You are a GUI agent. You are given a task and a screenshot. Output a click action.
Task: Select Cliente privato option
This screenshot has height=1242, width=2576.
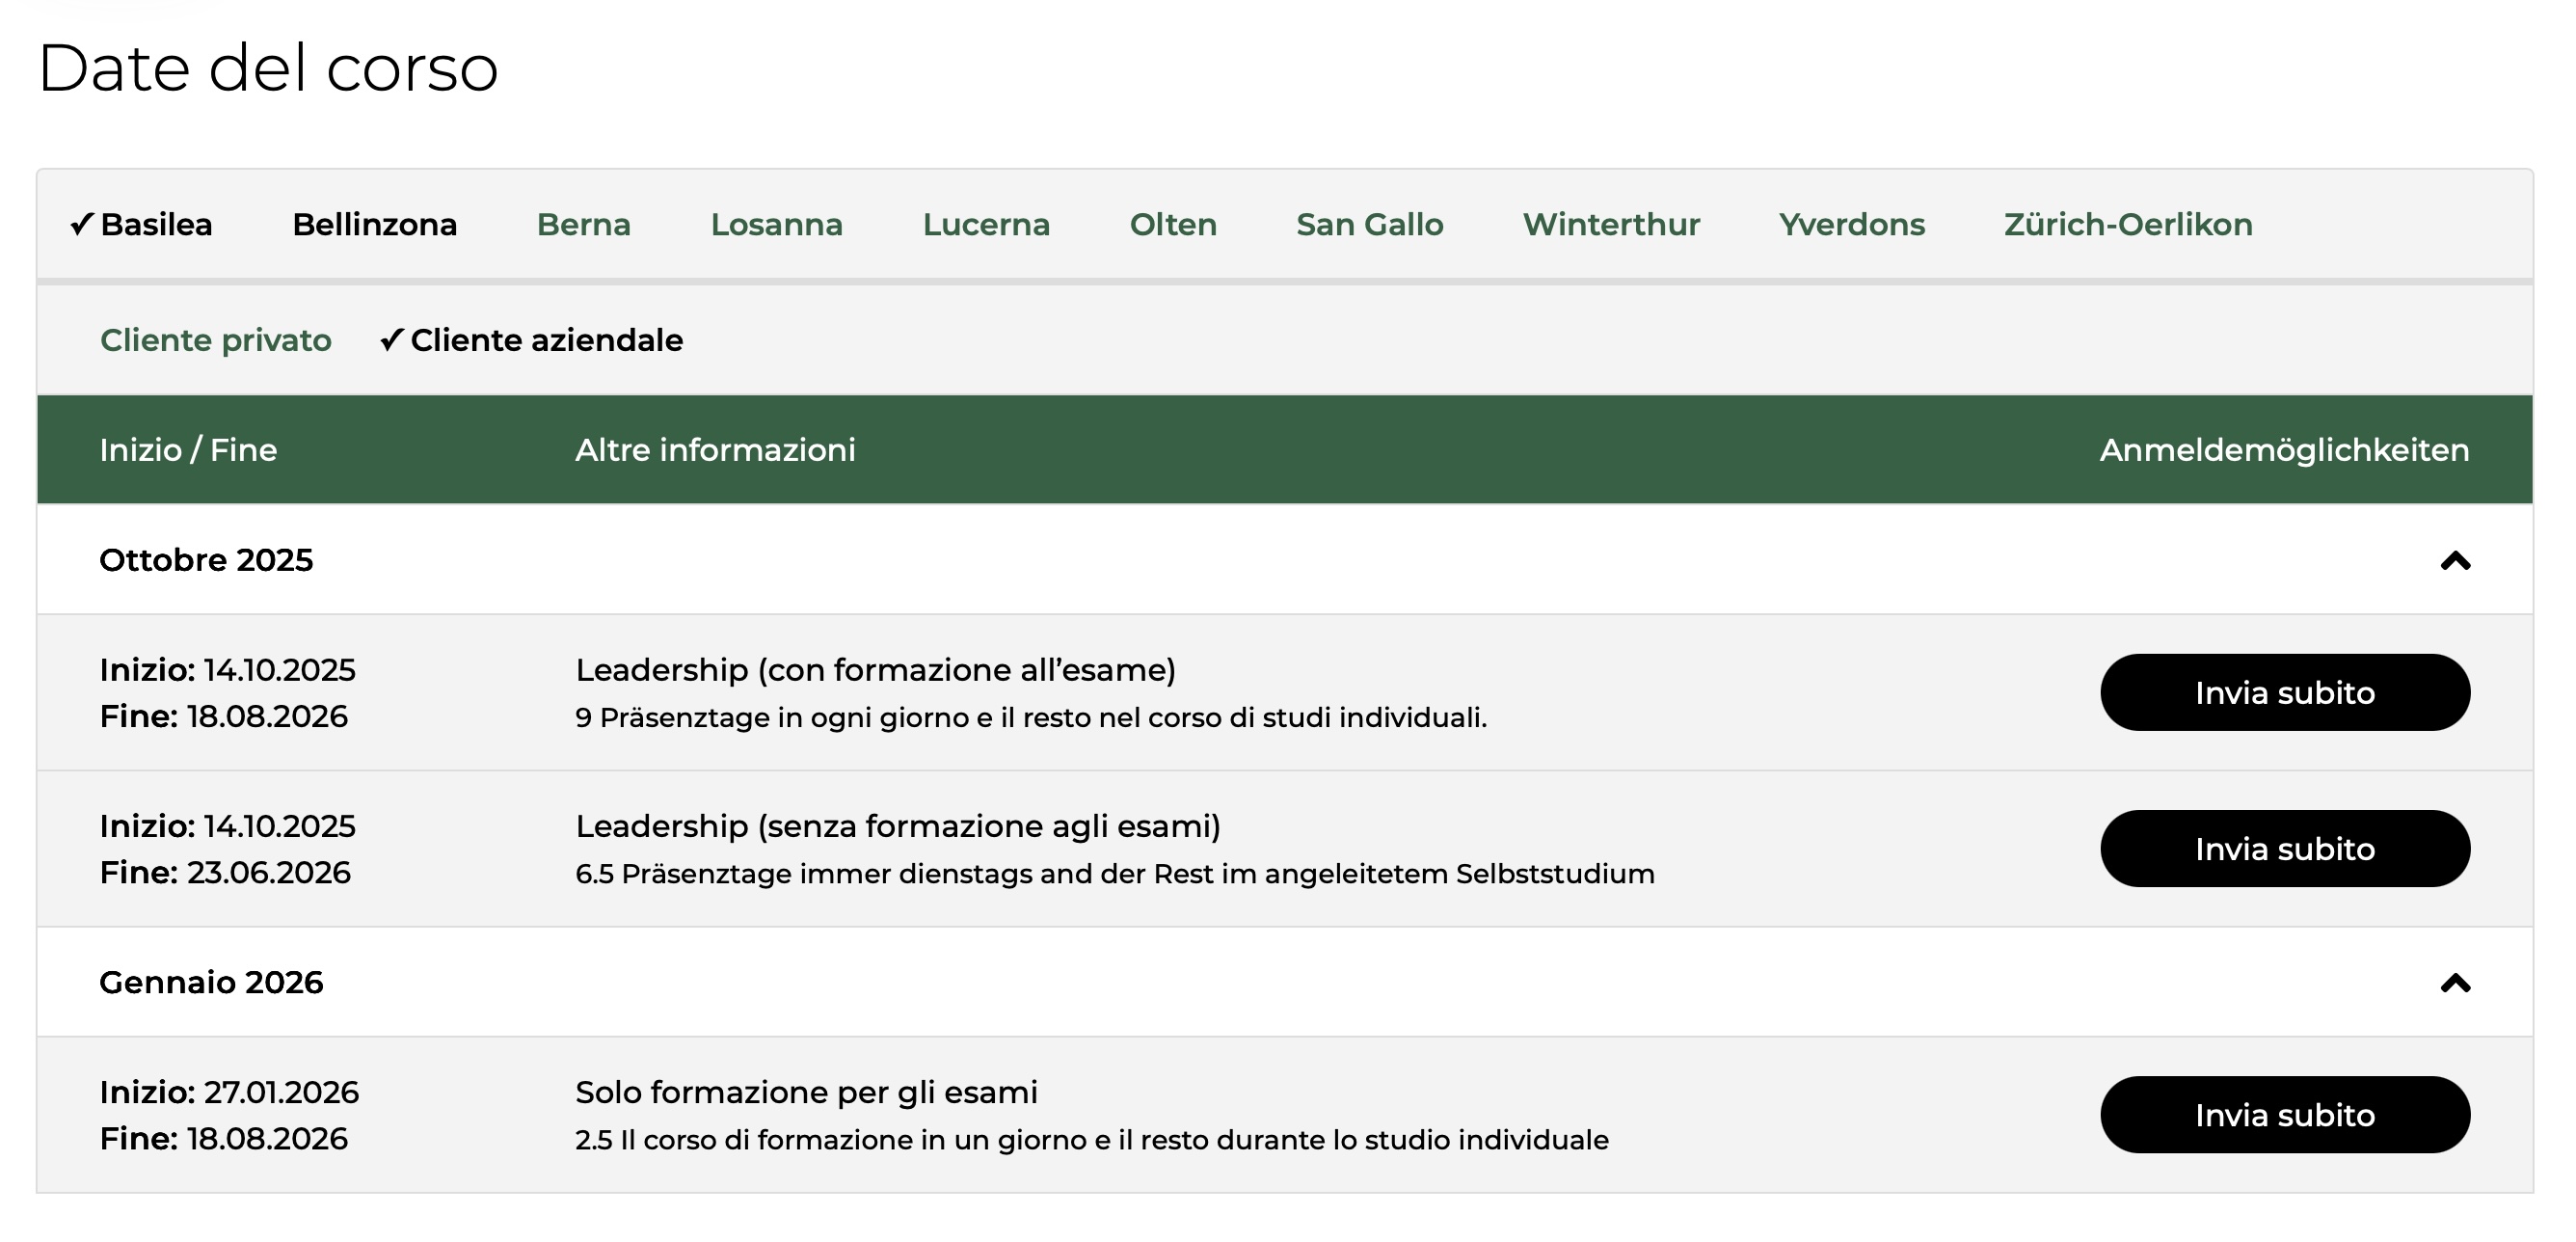pos(216,340)
